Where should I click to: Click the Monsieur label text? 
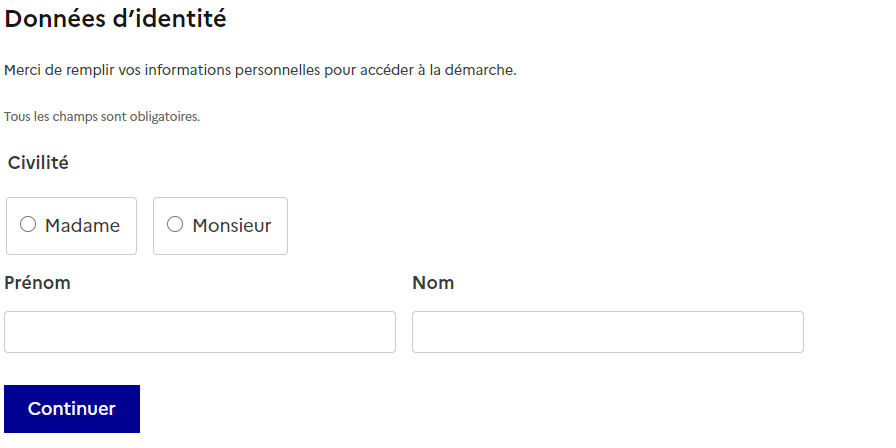click(231, 226)
